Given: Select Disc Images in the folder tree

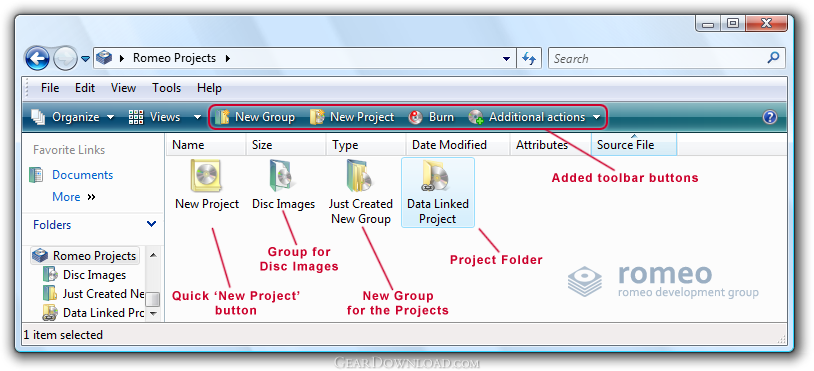Looking at the screenshot, I should point(94,275).
